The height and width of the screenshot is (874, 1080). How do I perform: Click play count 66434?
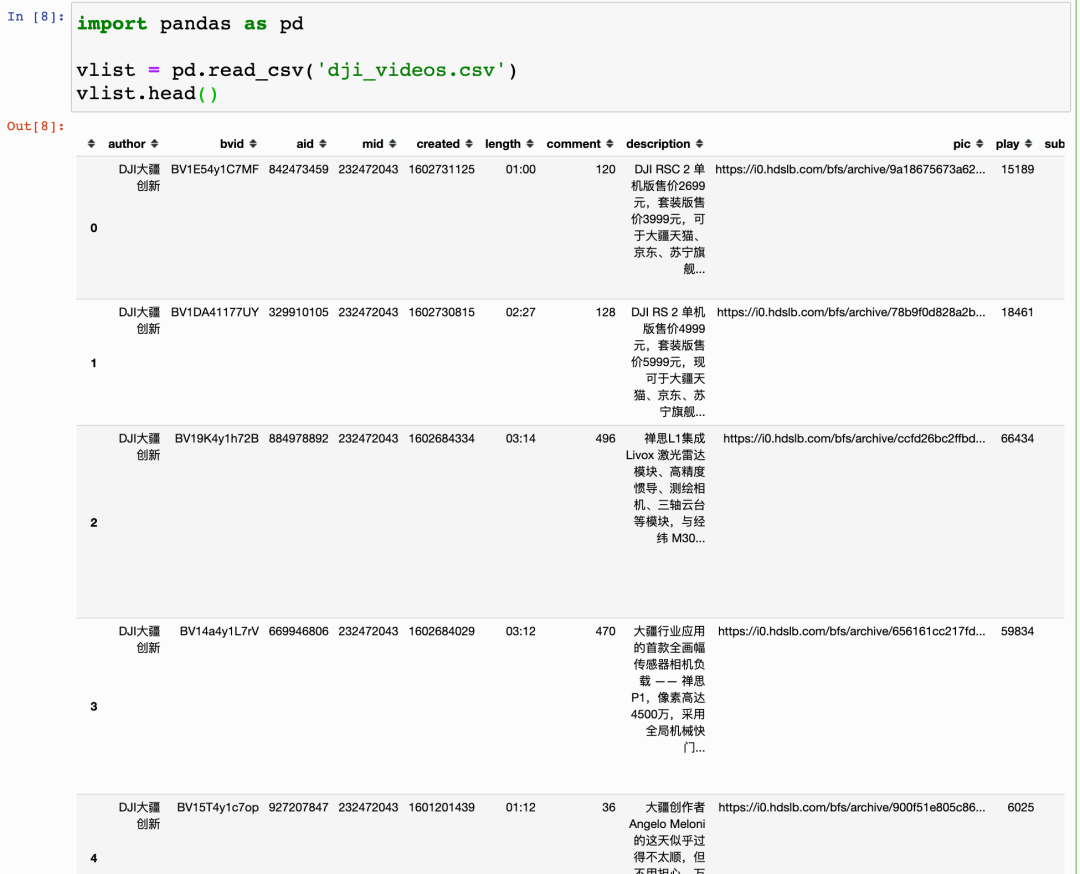pos(1017,439)
